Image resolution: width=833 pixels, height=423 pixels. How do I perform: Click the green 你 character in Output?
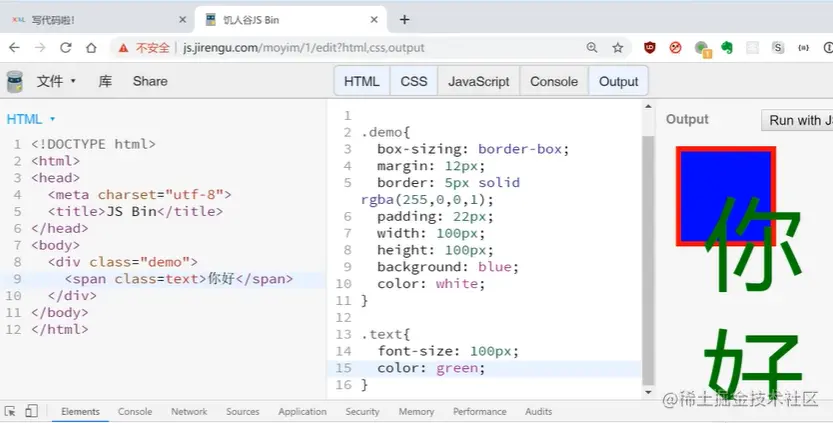click(753, 246)
